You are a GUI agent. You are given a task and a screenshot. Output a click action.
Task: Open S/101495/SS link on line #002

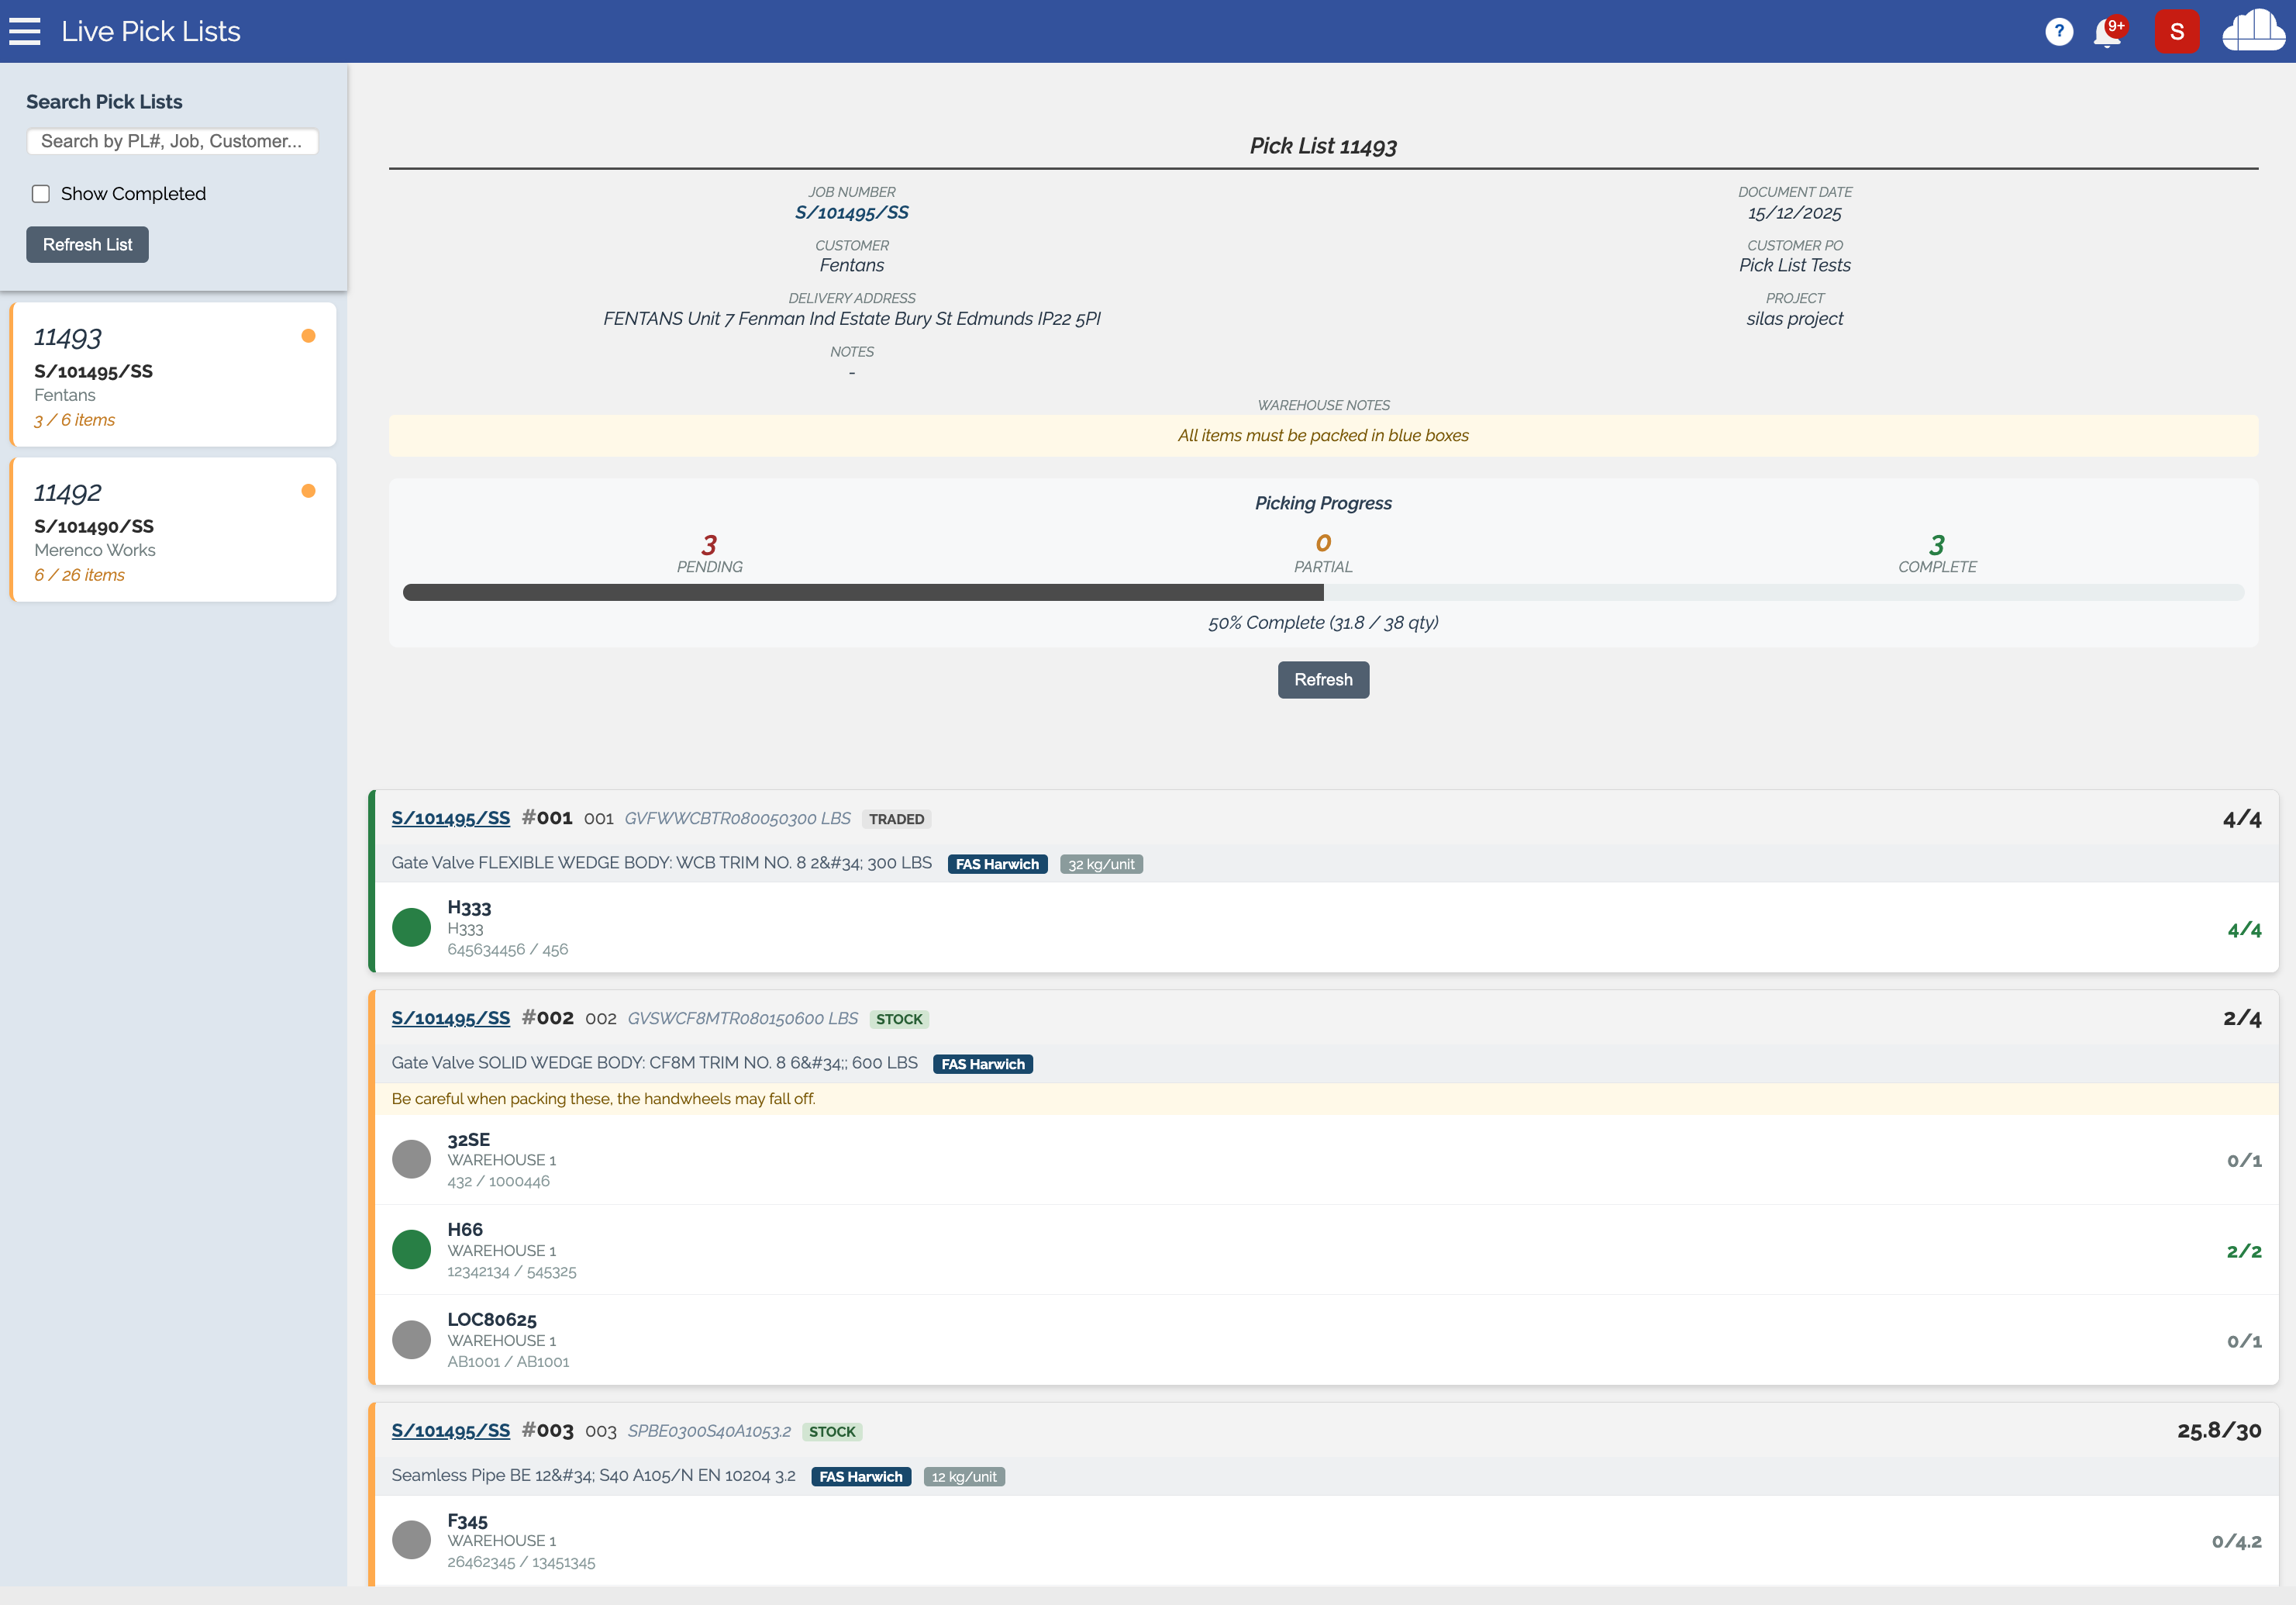(450, 1018)
